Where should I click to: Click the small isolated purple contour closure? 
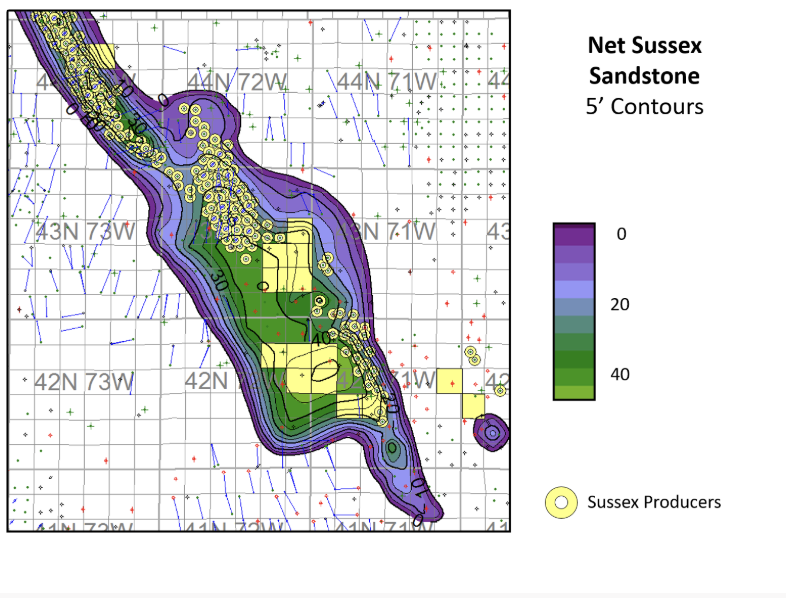pos(492,433)
